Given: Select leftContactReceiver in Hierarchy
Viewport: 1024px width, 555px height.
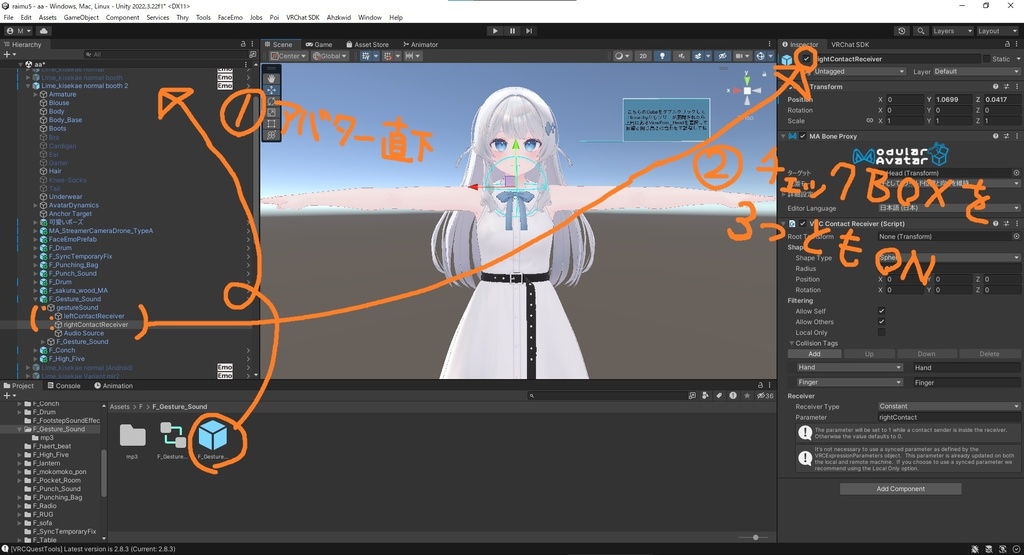Looking at the screenshot, I should click(x=93, y=316).
